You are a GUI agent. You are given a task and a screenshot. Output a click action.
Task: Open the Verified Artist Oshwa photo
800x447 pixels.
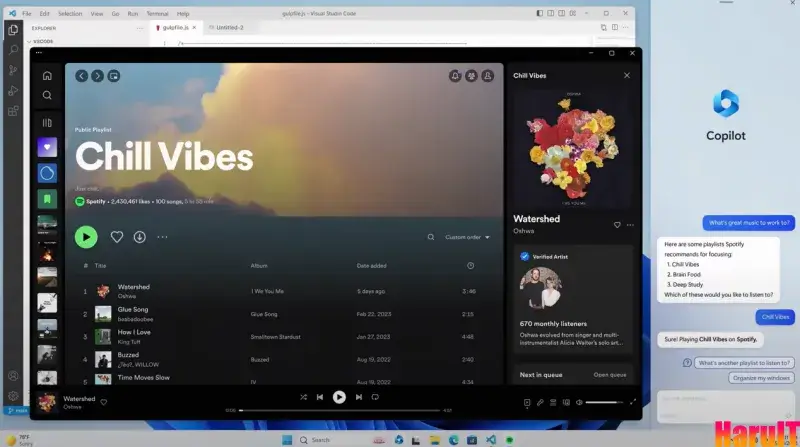tap(541, 288)
